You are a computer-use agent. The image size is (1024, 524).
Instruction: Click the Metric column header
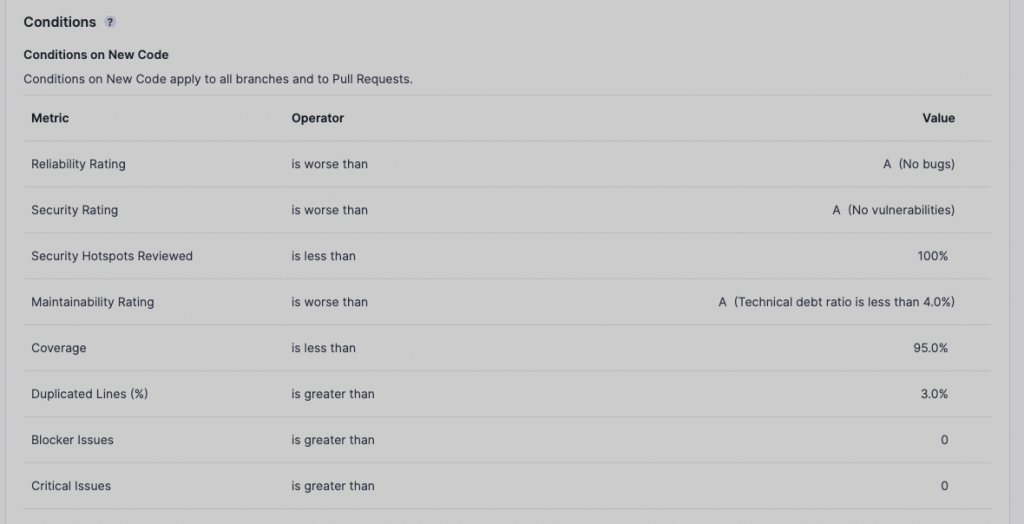[50, 118]
